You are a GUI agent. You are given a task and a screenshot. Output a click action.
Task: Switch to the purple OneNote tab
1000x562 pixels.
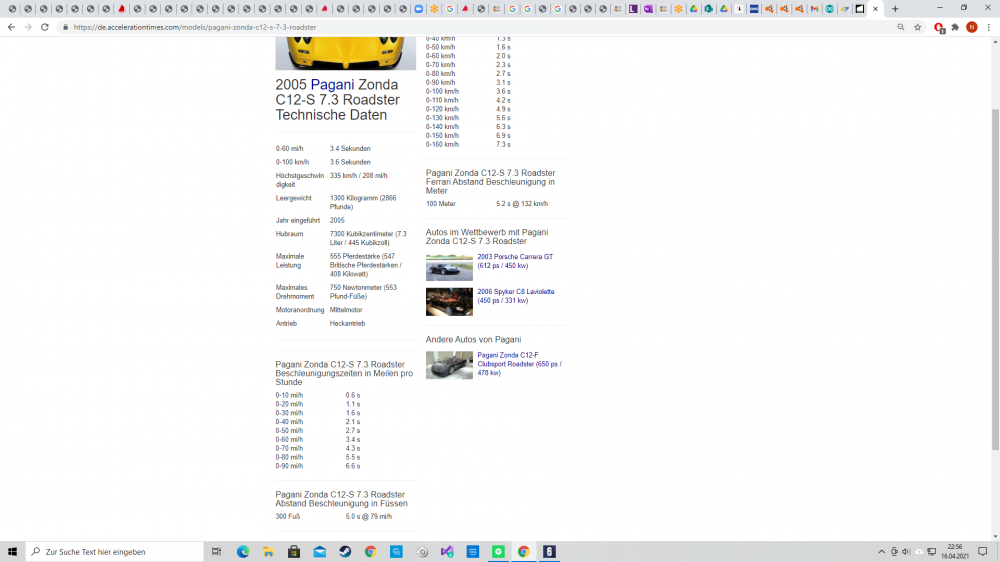pyautogui.click(x=648, y=9)
